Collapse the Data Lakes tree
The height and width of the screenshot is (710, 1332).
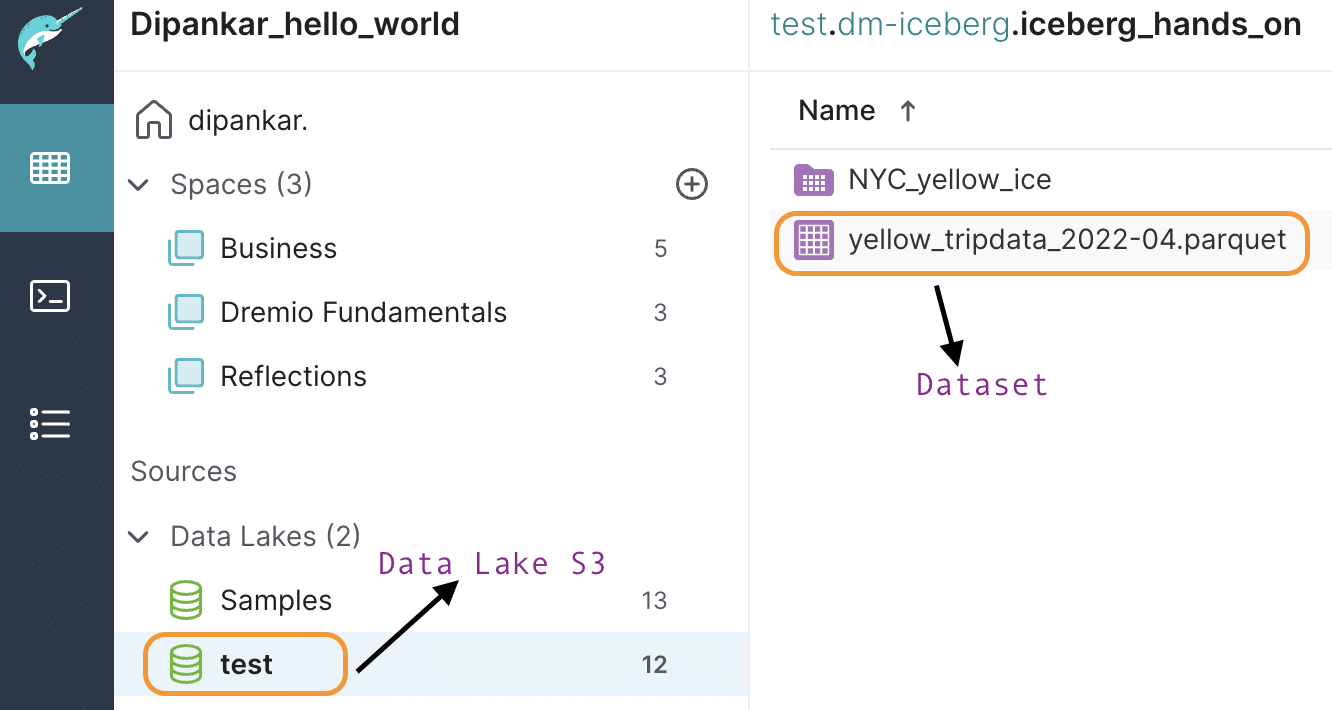[x=138, y=536]
